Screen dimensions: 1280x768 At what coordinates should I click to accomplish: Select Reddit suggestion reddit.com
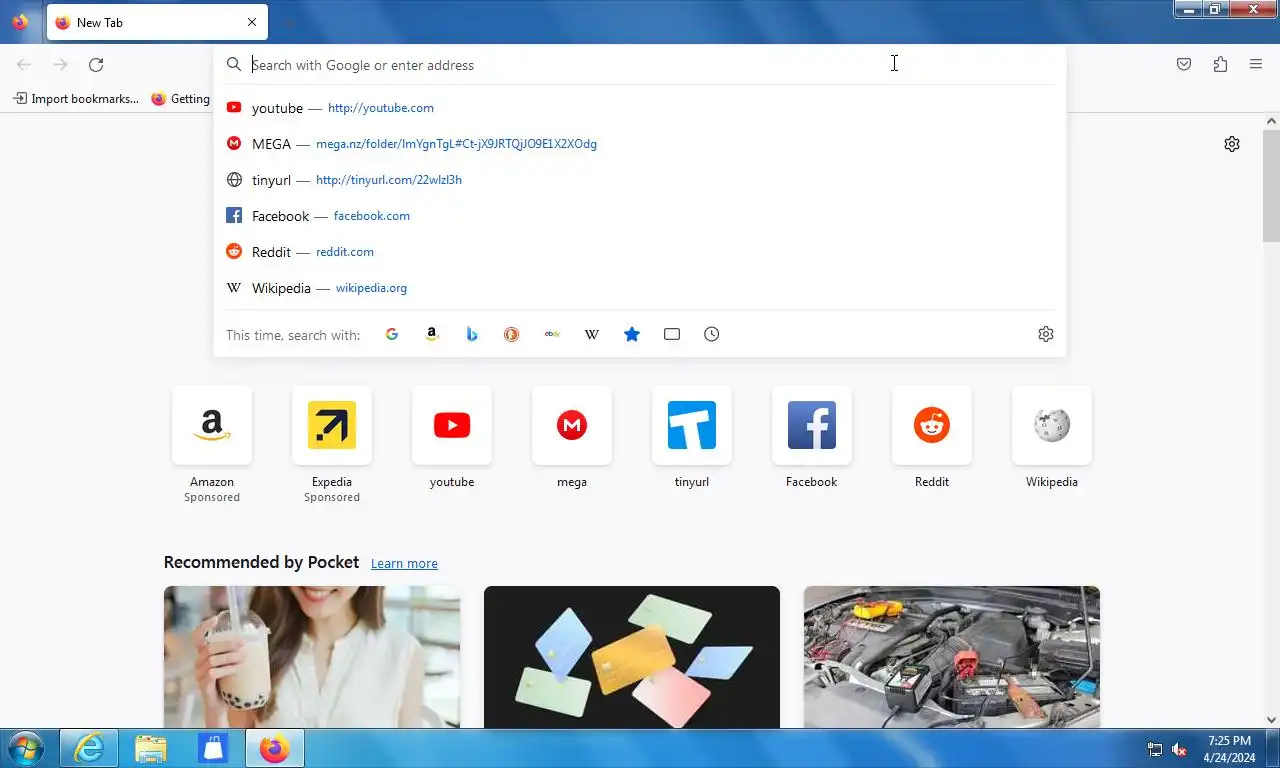[x=640, y=252]
